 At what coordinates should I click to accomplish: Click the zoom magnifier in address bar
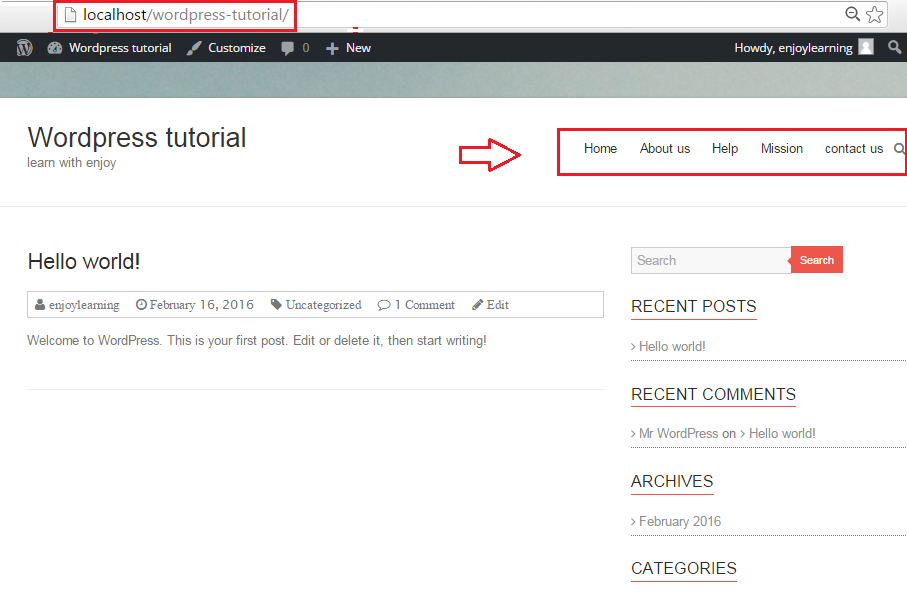tap(852, 14)
